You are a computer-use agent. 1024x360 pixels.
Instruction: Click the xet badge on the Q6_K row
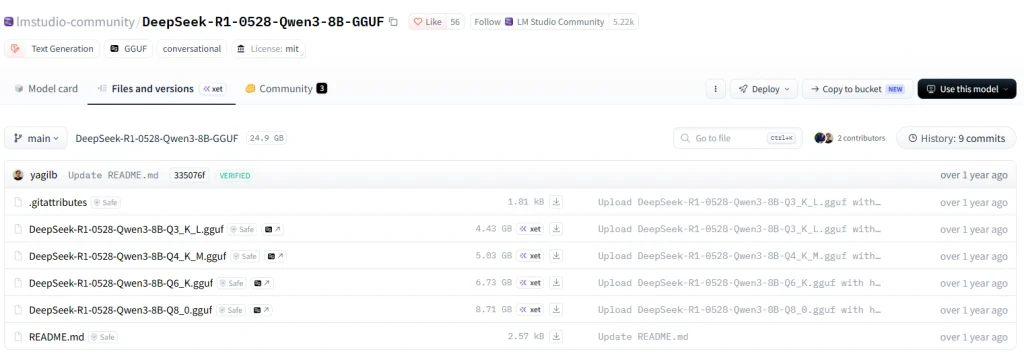pos(531,282)
